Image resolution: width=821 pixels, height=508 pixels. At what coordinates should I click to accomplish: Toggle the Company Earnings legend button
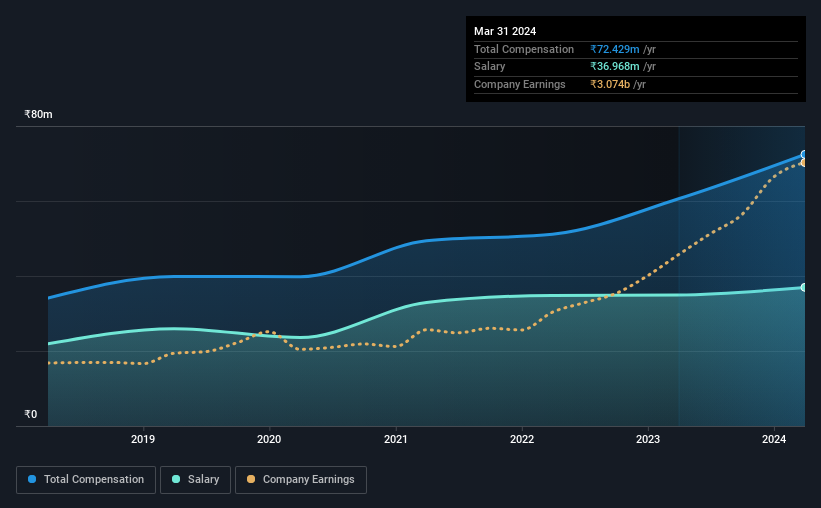click(301, 480)
